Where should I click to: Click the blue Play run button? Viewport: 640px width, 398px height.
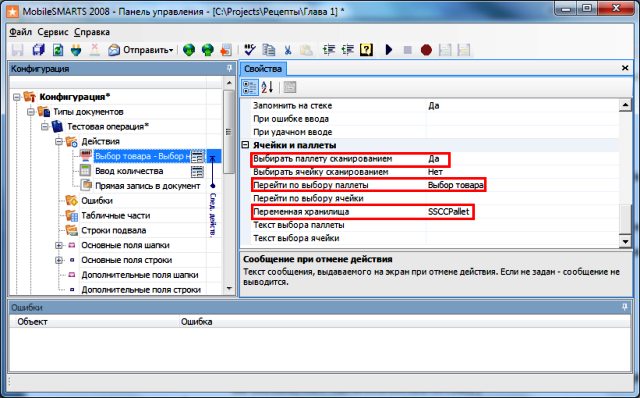(389, 50)
